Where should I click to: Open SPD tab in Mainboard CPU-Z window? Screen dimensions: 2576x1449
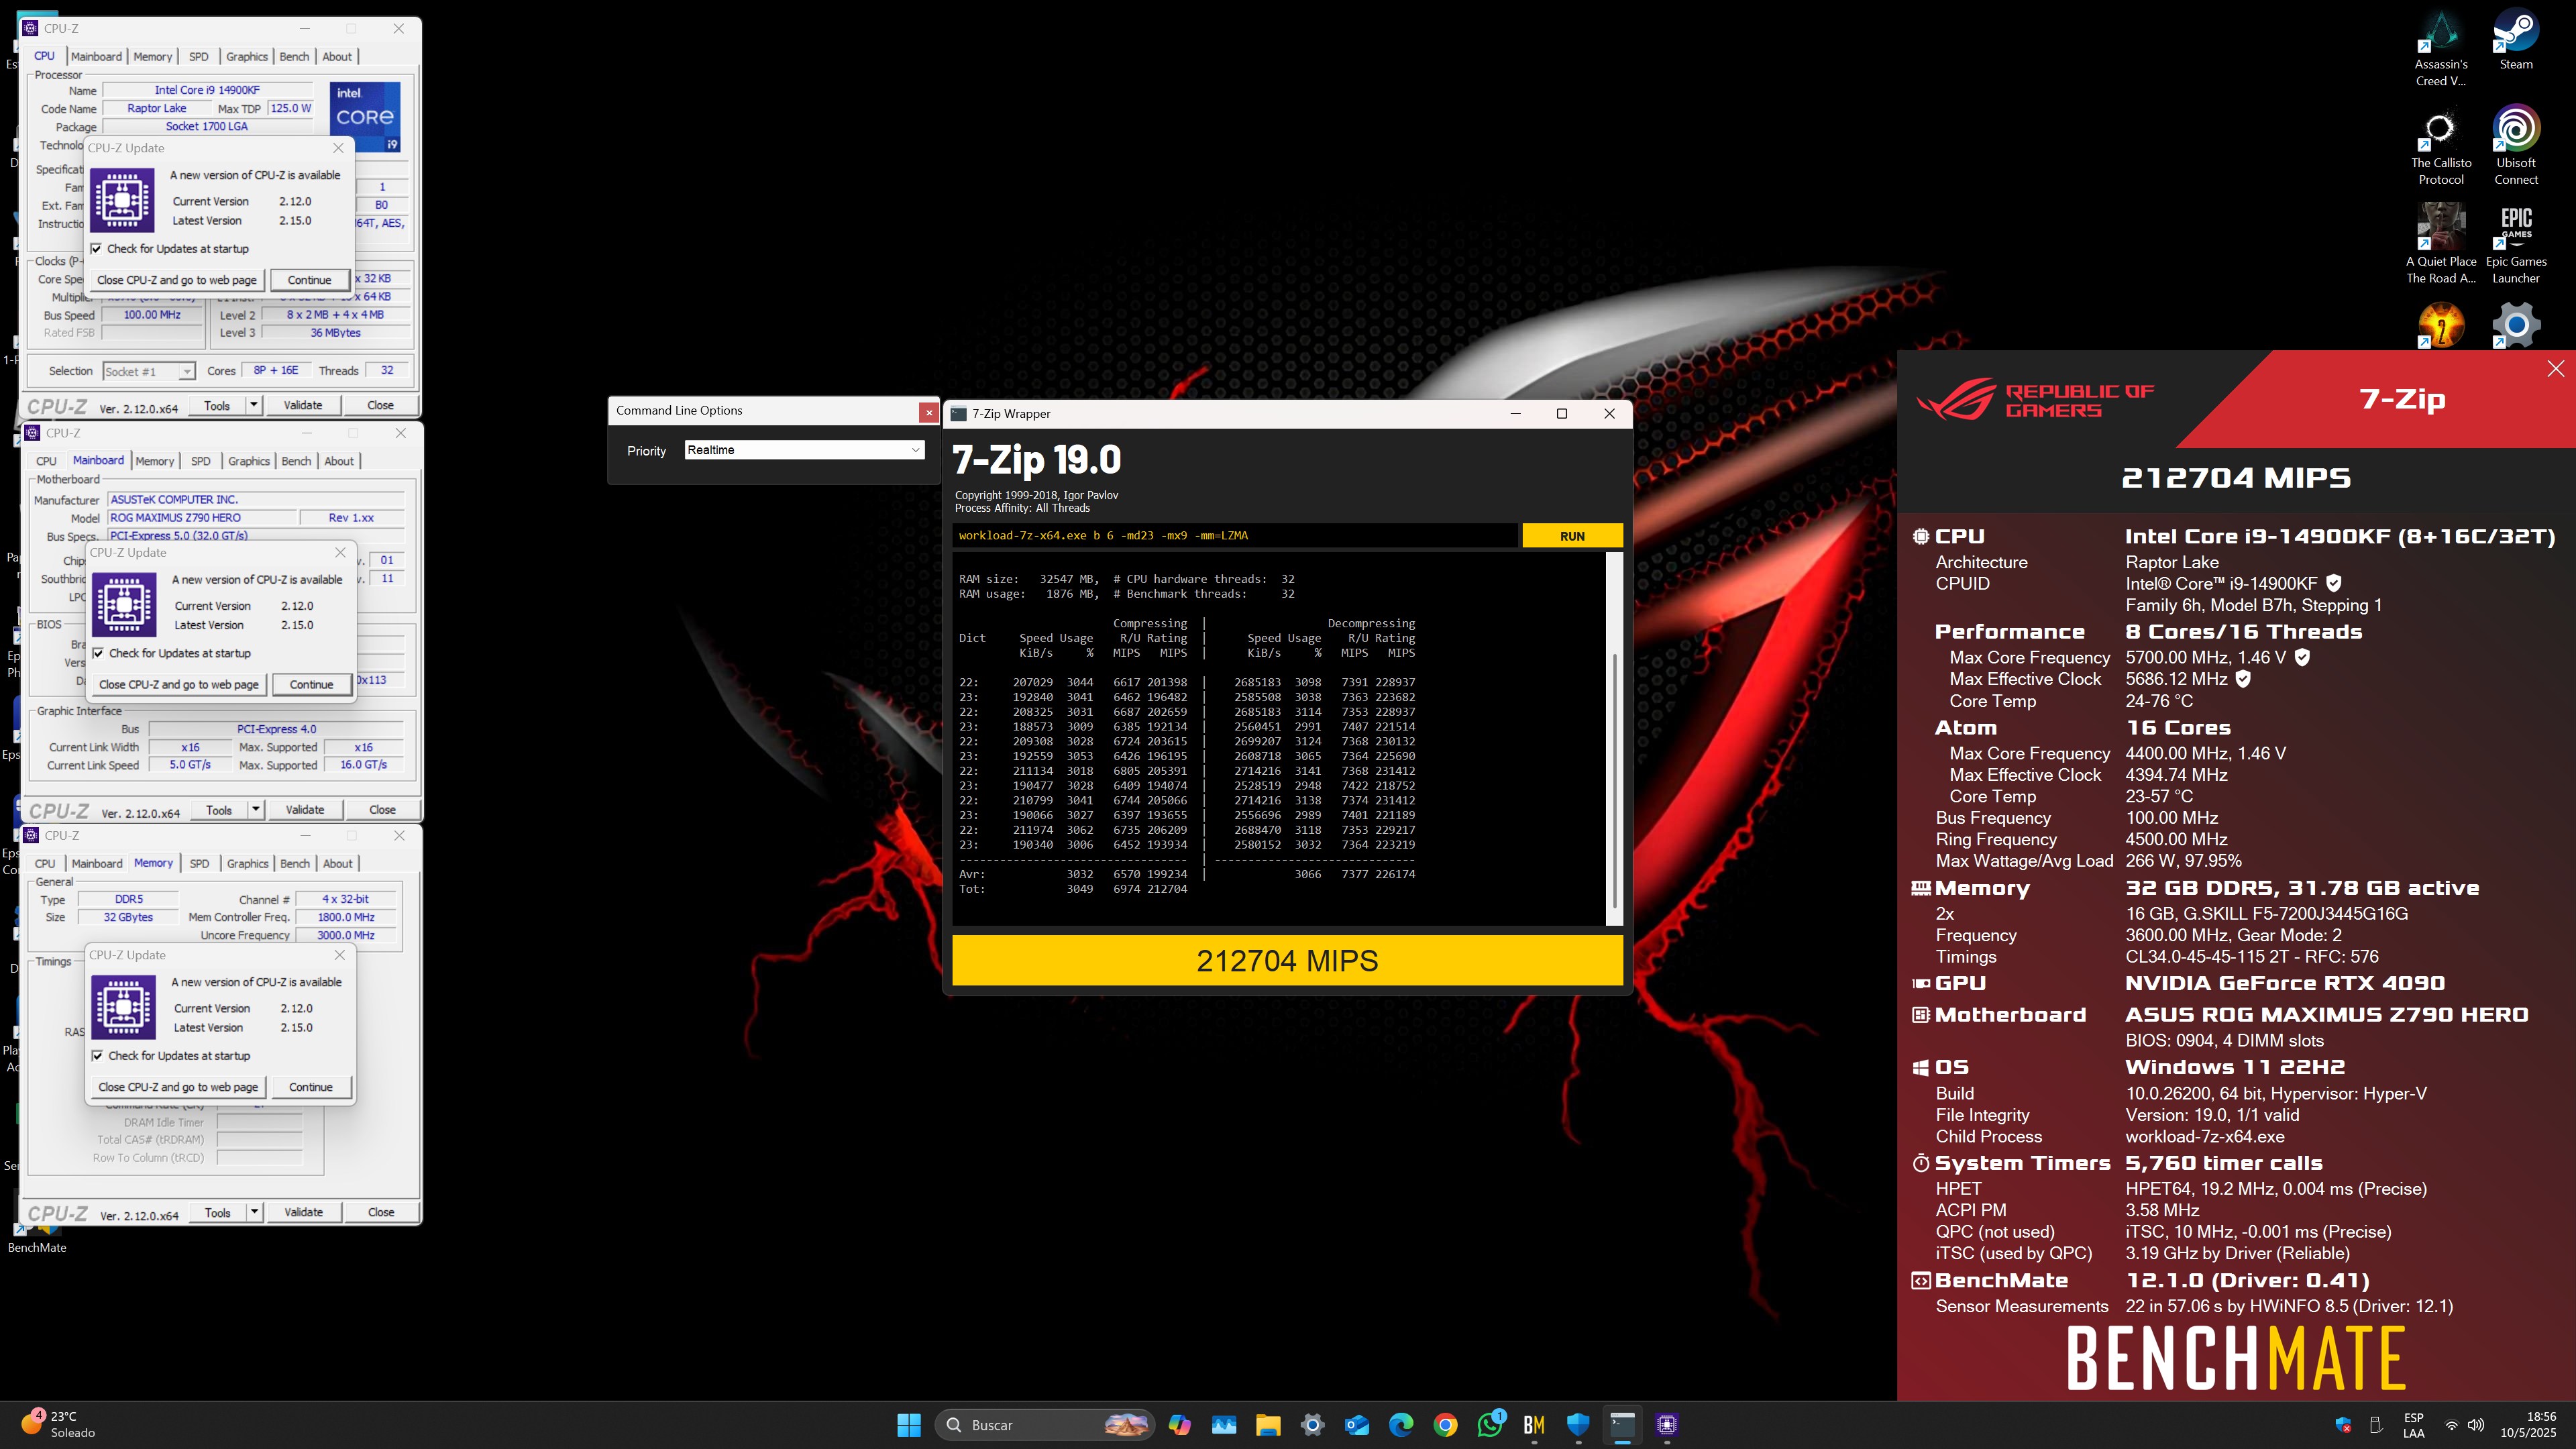pyautogui.click(x=201, y=461)
